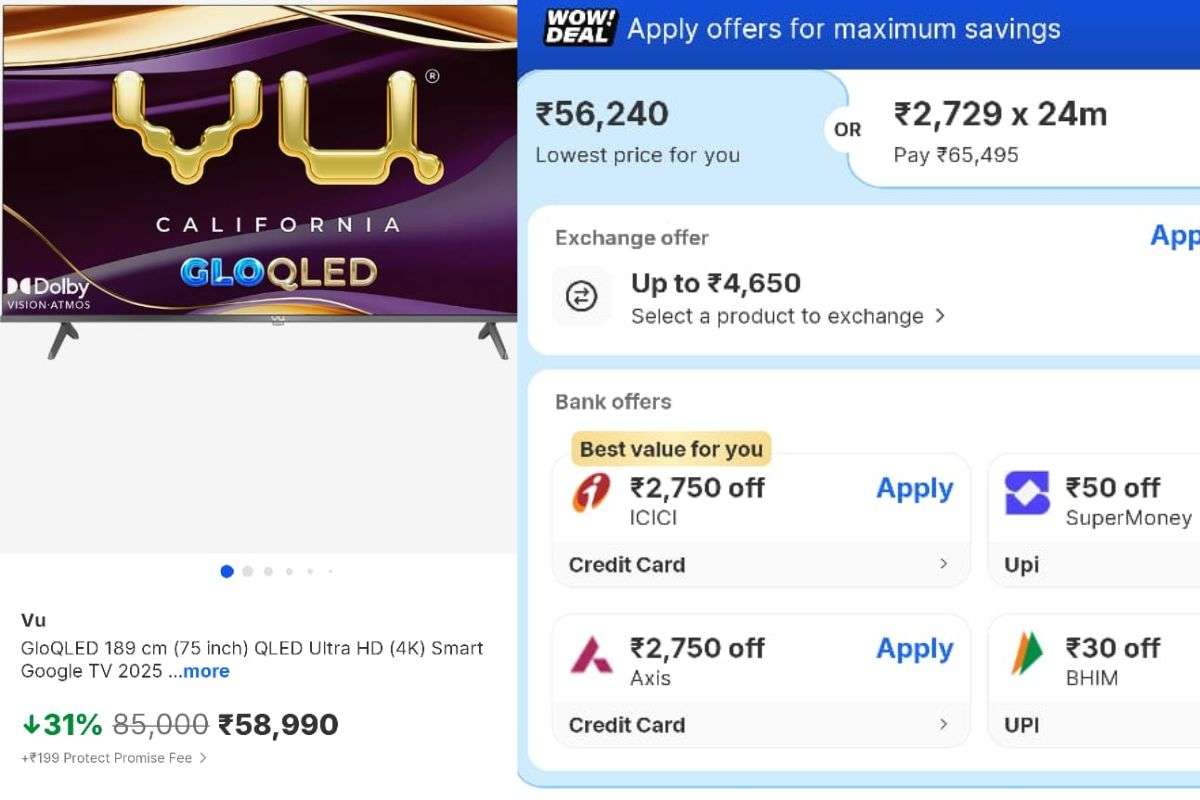This screenshot has width=1200, height=800.
Task: Expand Axis Credit Card offer details chevron
Action: (x=943, y=725)
